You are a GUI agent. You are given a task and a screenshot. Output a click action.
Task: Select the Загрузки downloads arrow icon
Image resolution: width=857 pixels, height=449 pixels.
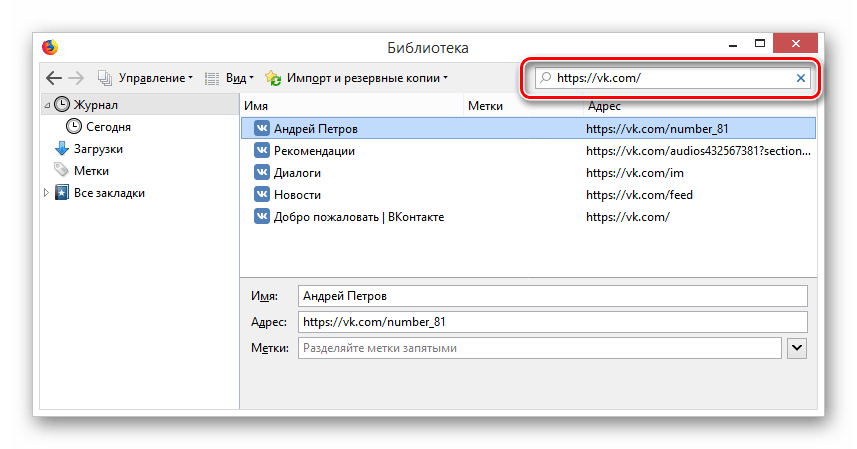click(62, 149)
